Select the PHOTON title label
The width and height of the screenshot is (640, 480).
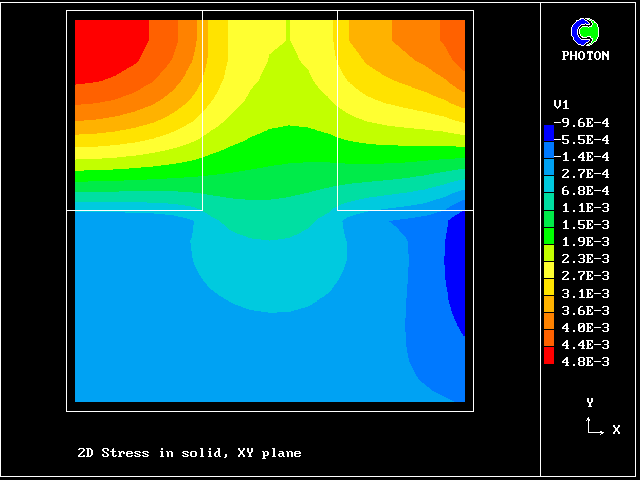tap(585, 56)
